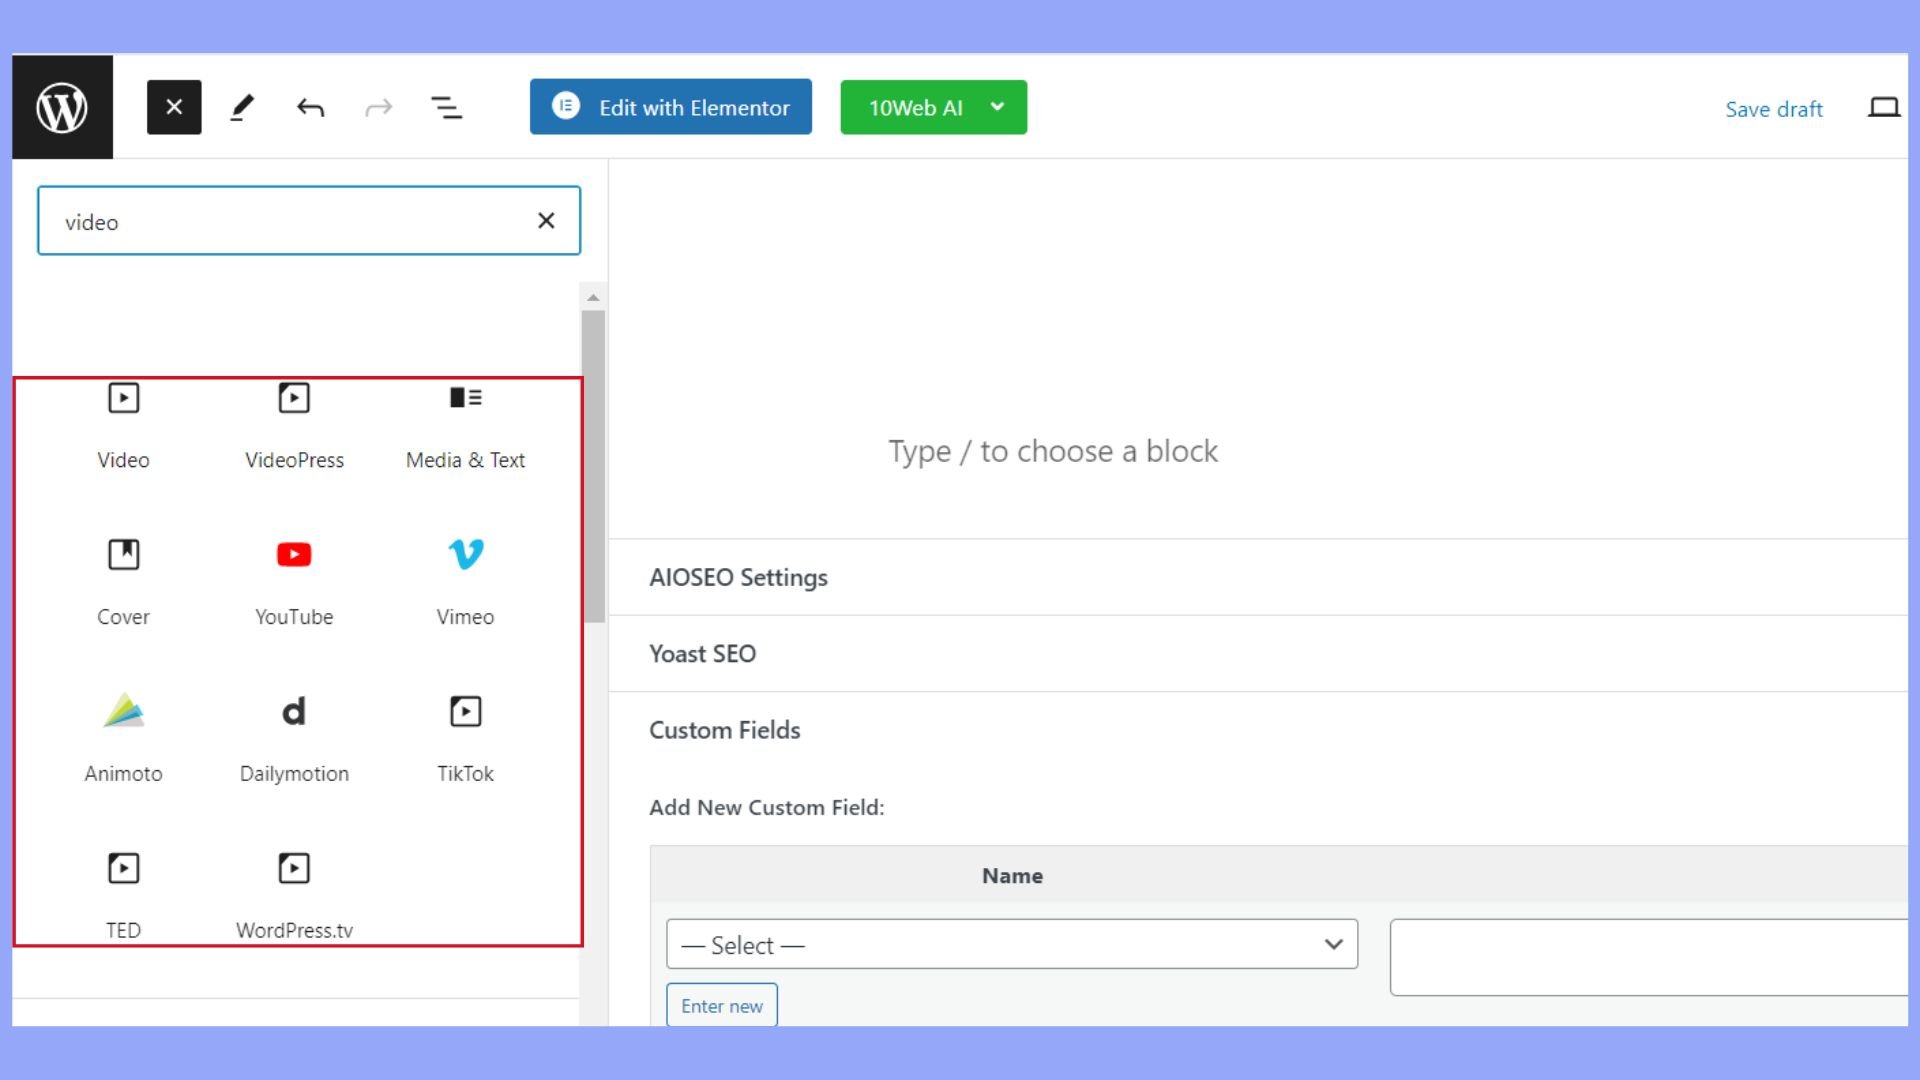Expand the AIOSEO Settings panel
The height and width of the screenshot is (1080, 1920).
738,577
